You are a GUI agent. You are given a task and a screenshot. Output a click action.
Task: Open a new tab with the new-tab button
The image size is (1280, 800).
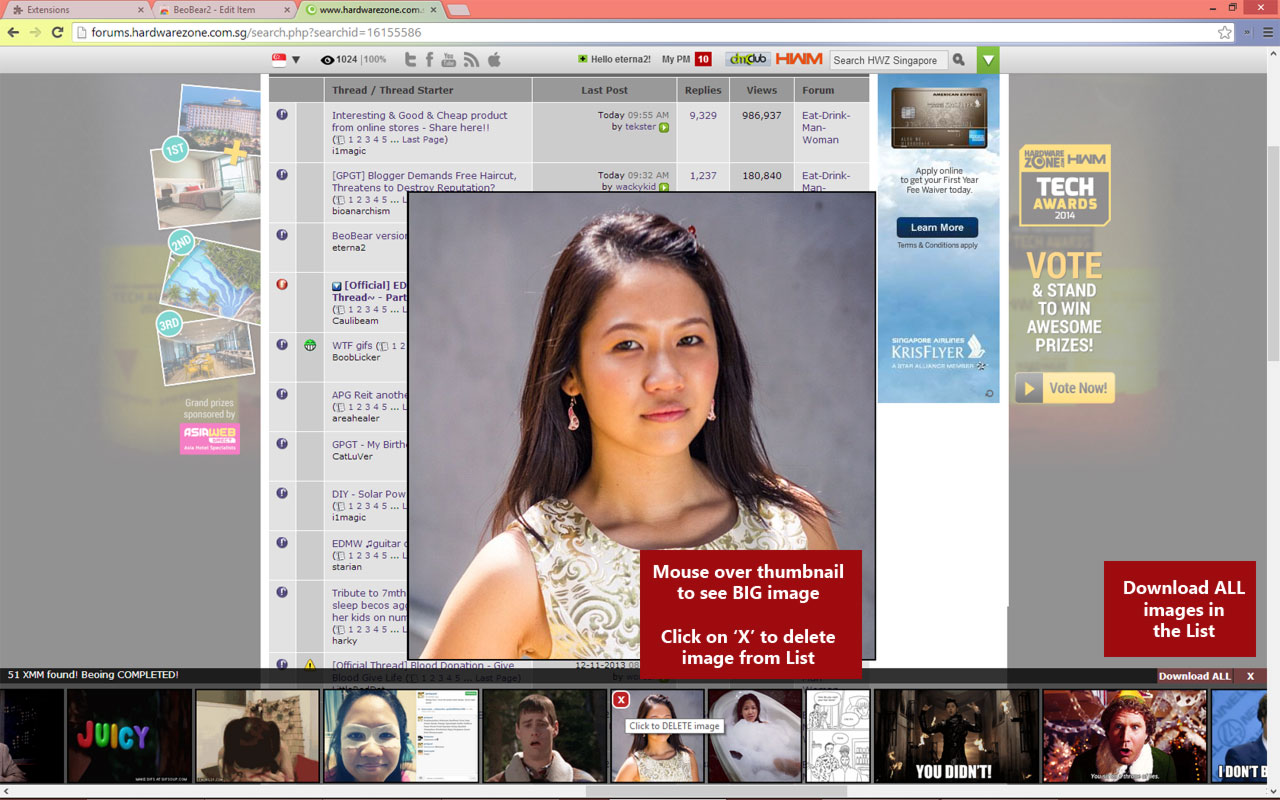(459, 10)
